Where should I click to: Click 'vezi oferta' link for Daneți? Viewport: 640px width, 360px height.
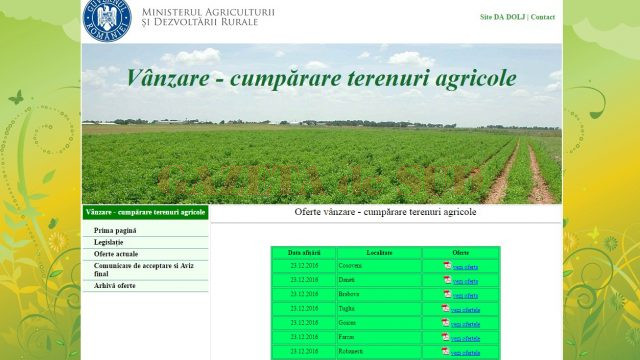(x=465, y=282)
